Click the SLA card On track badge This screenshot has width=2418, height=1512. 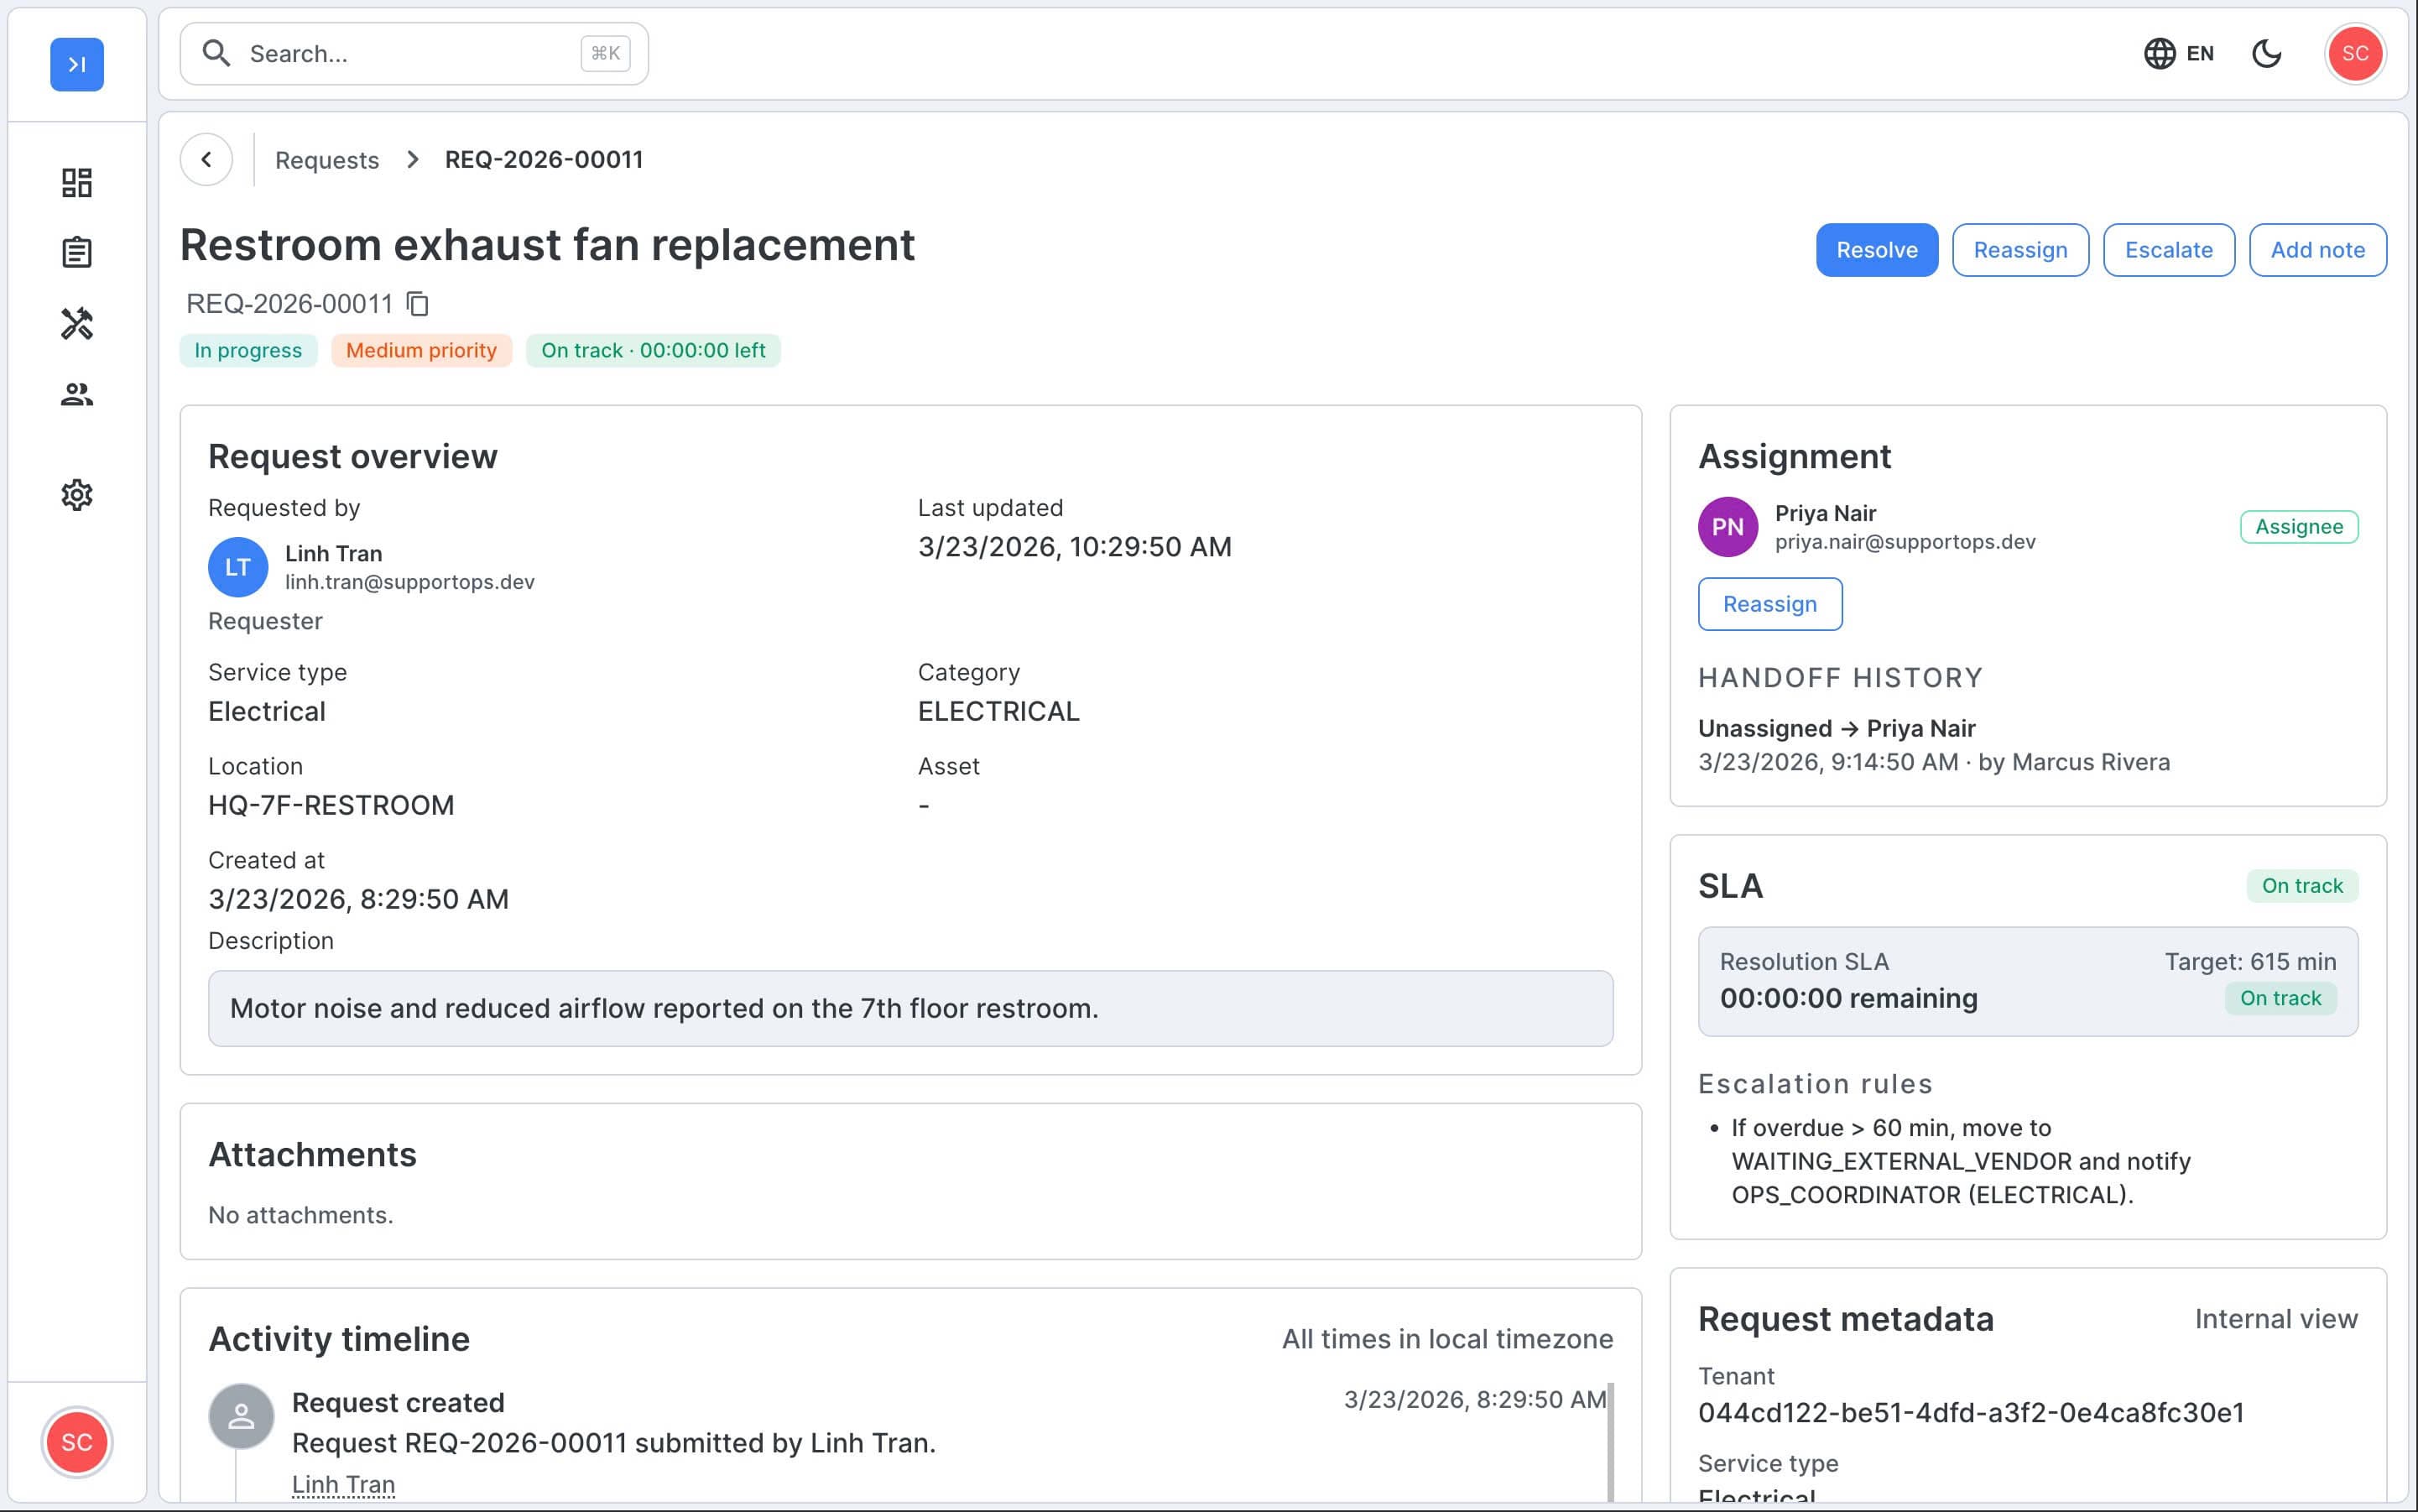pos(2302,886)
